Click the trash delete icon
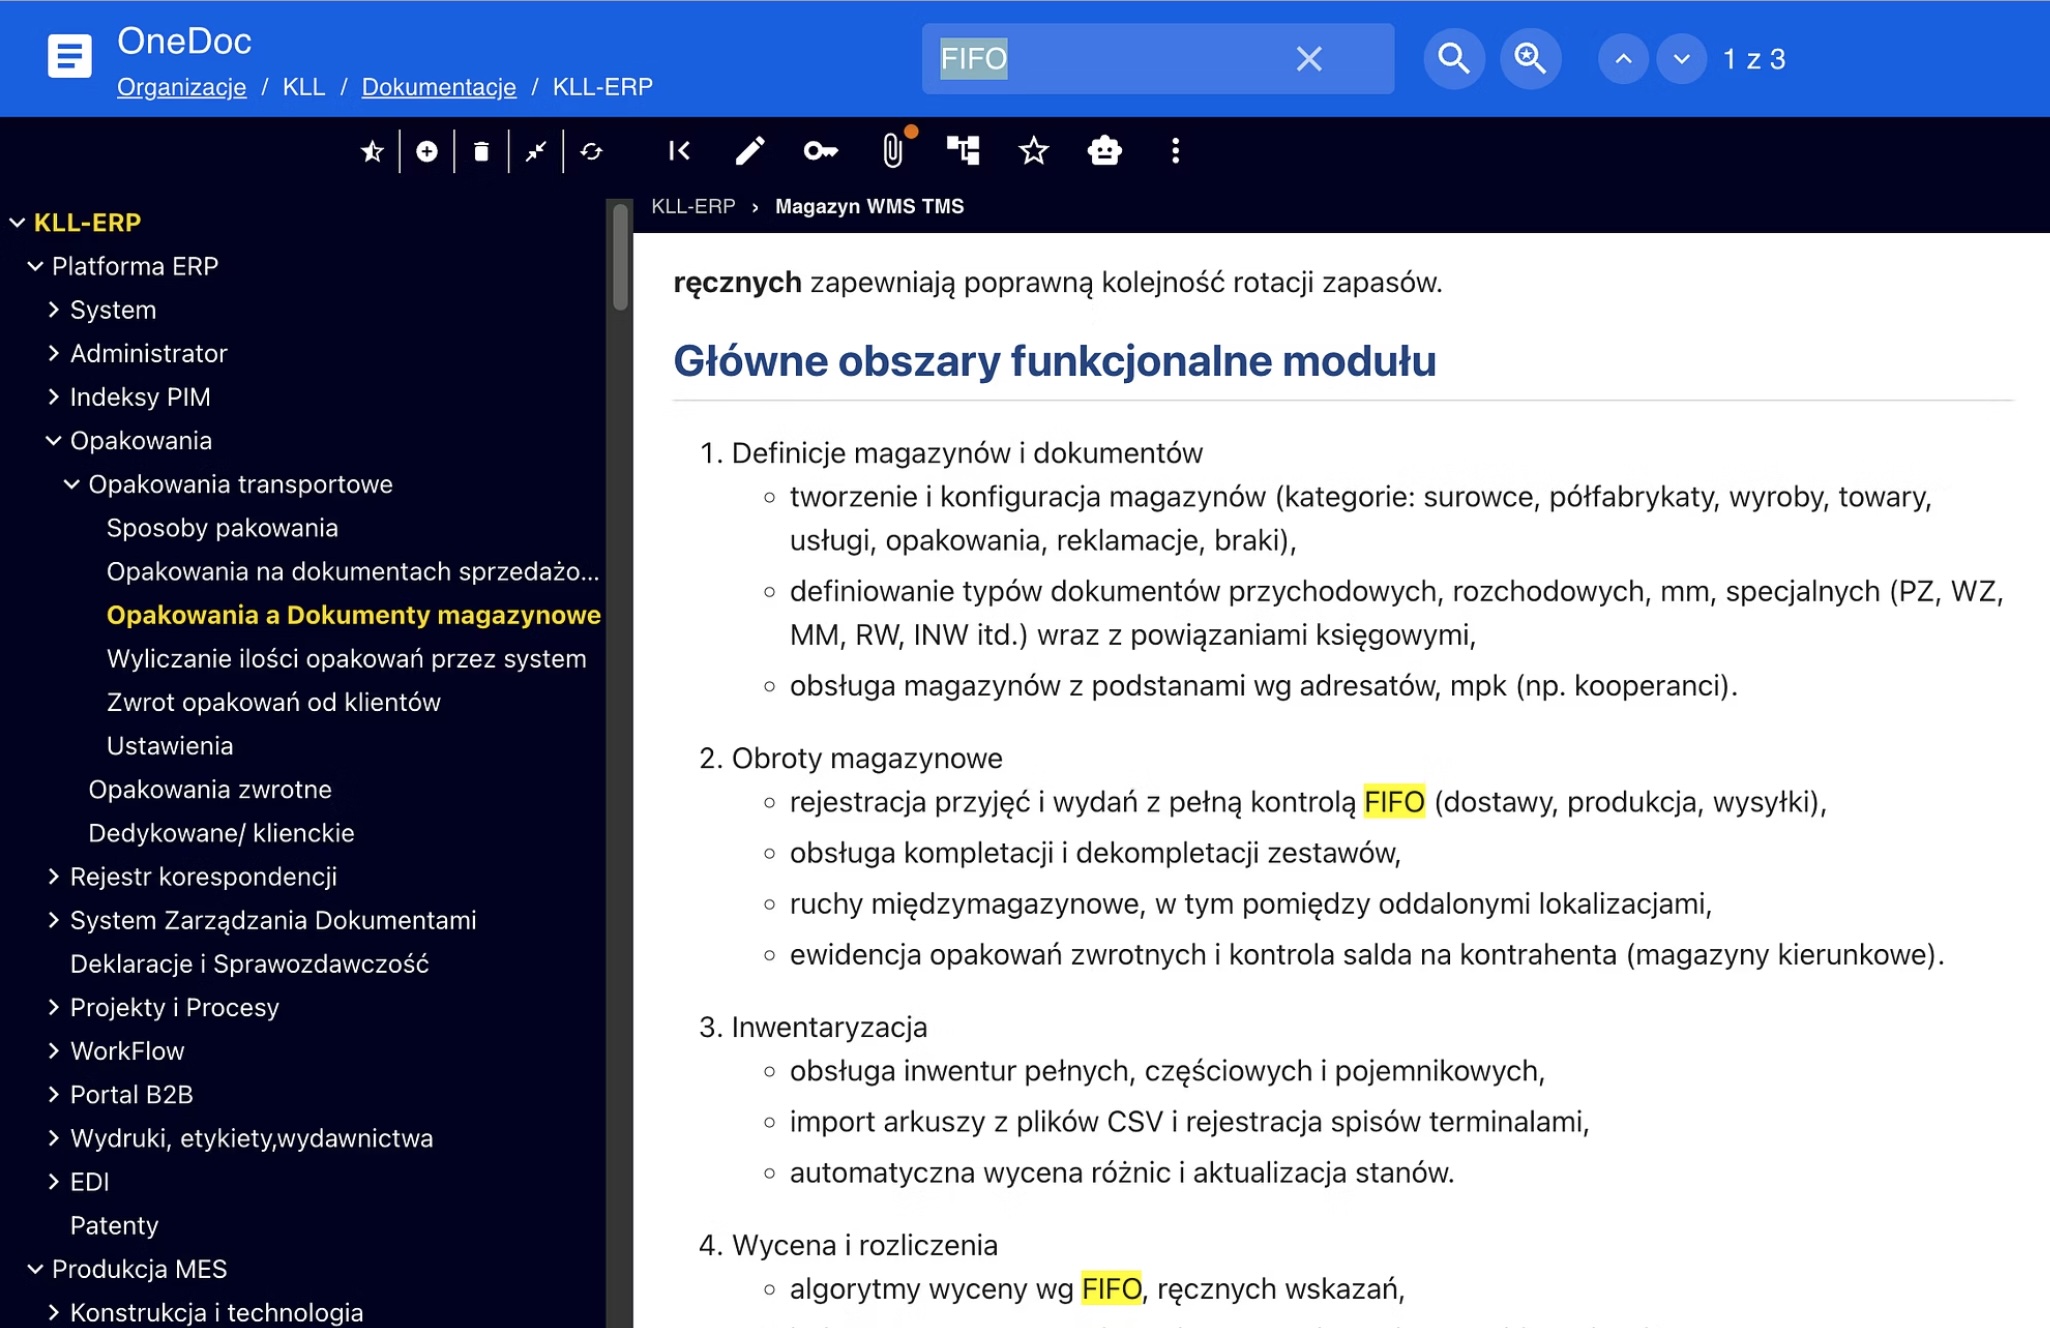The width and height of the screenshot is (2050, 1328). pos(481,151)
